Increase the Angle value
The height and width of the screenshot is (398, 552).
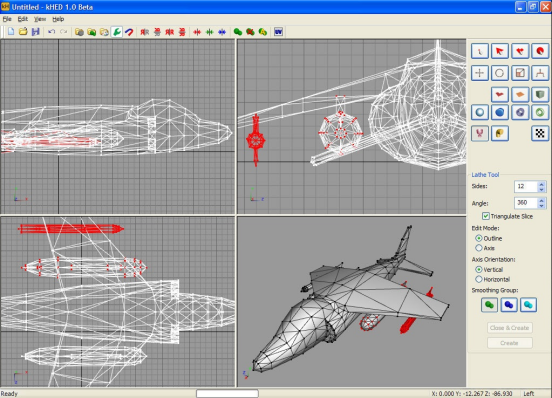[542, 200]
